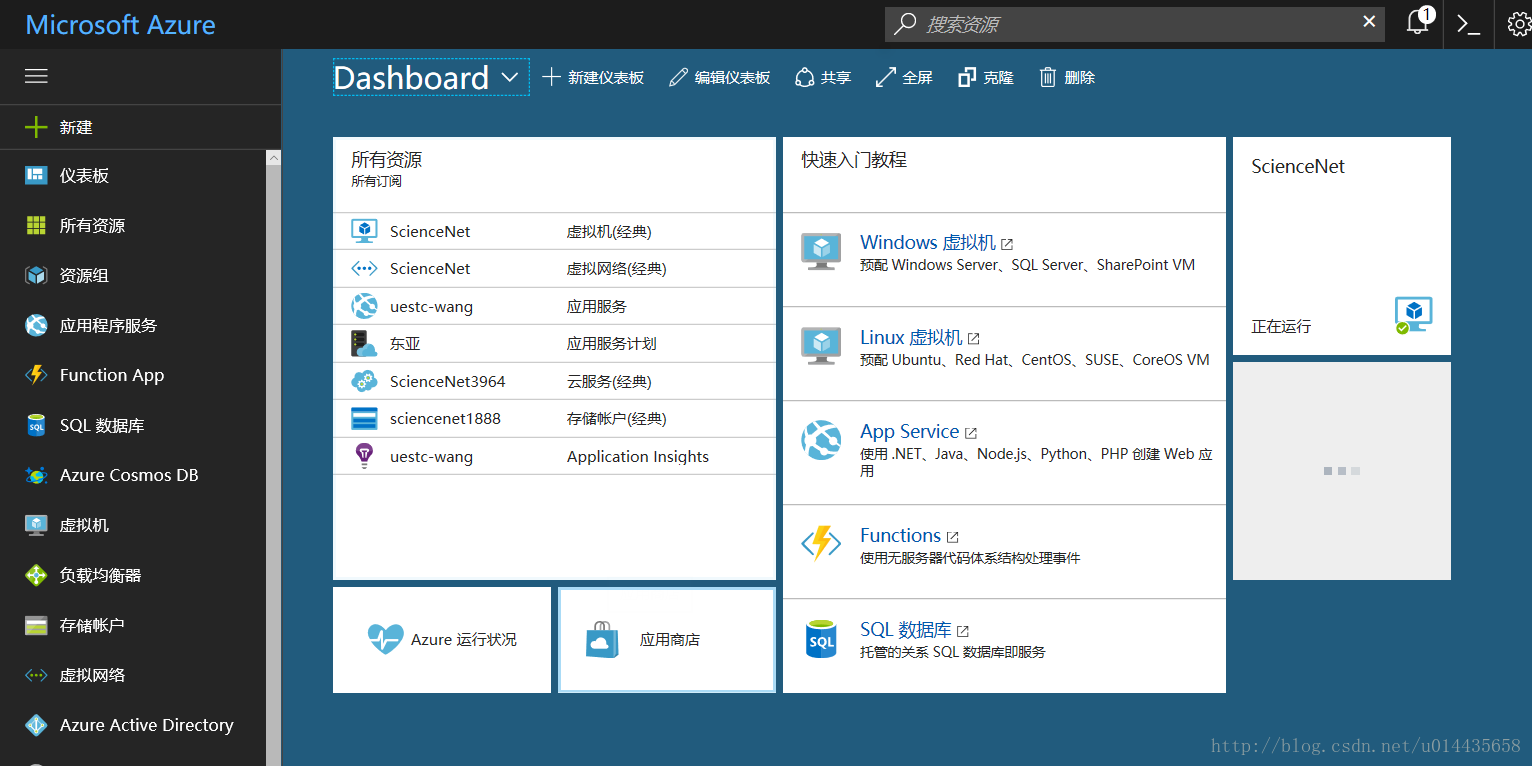Click the 克隆 clone button
This screenshot has height=766, width=1532.
tap(986, 77)
